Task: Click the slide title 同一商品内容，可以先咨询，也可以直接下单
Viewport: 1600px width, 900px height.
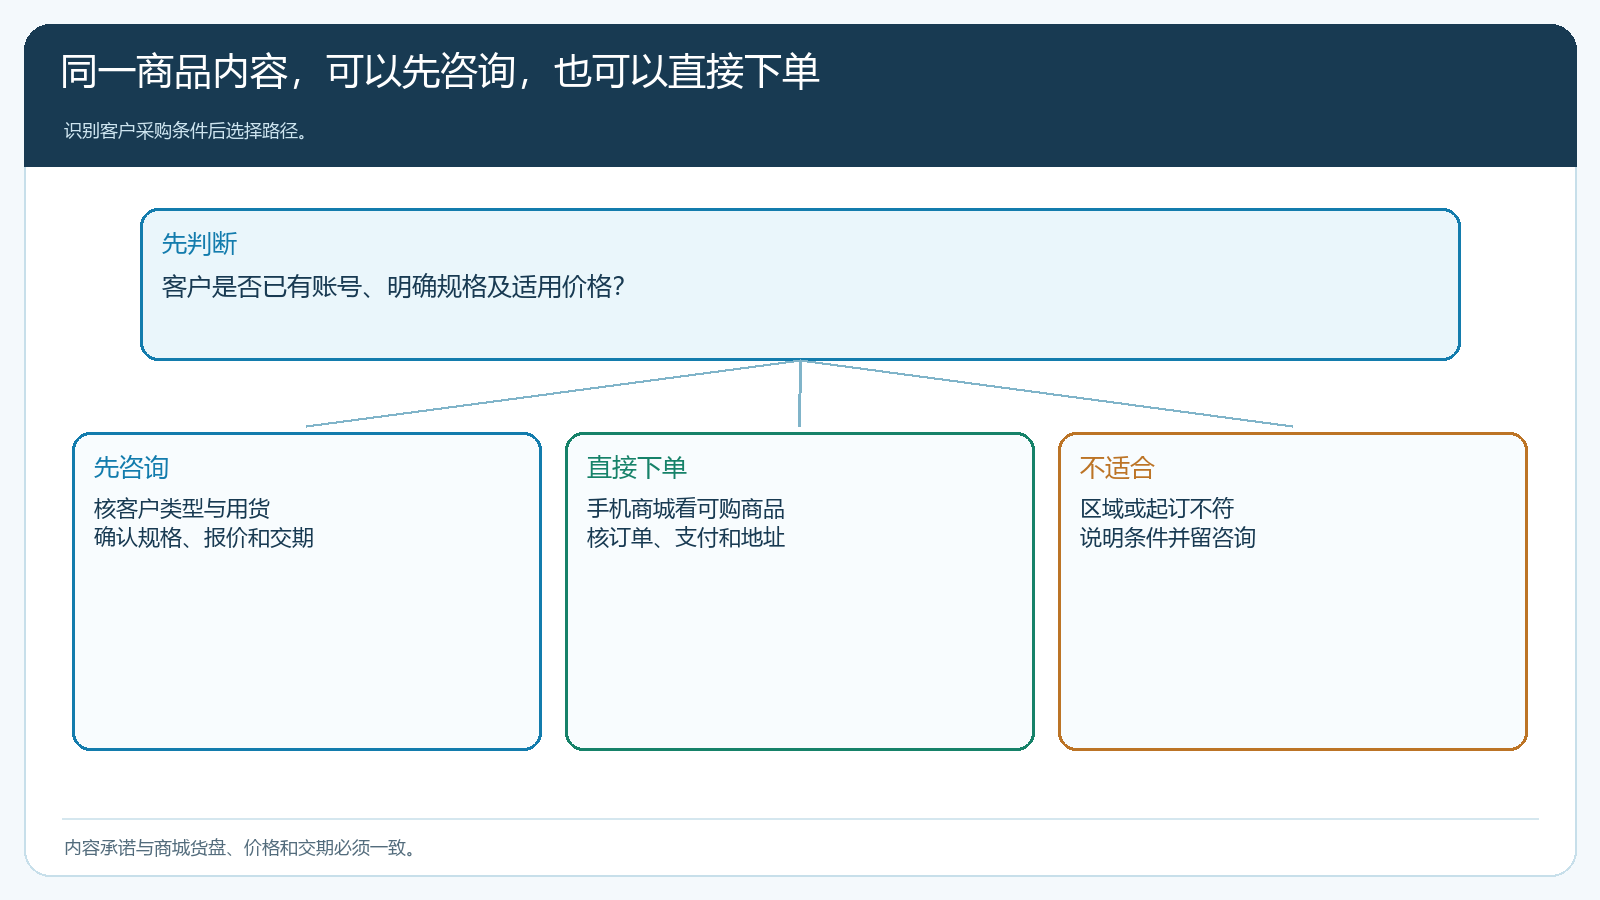Action: pyautogui.click(x=440, y=72)
